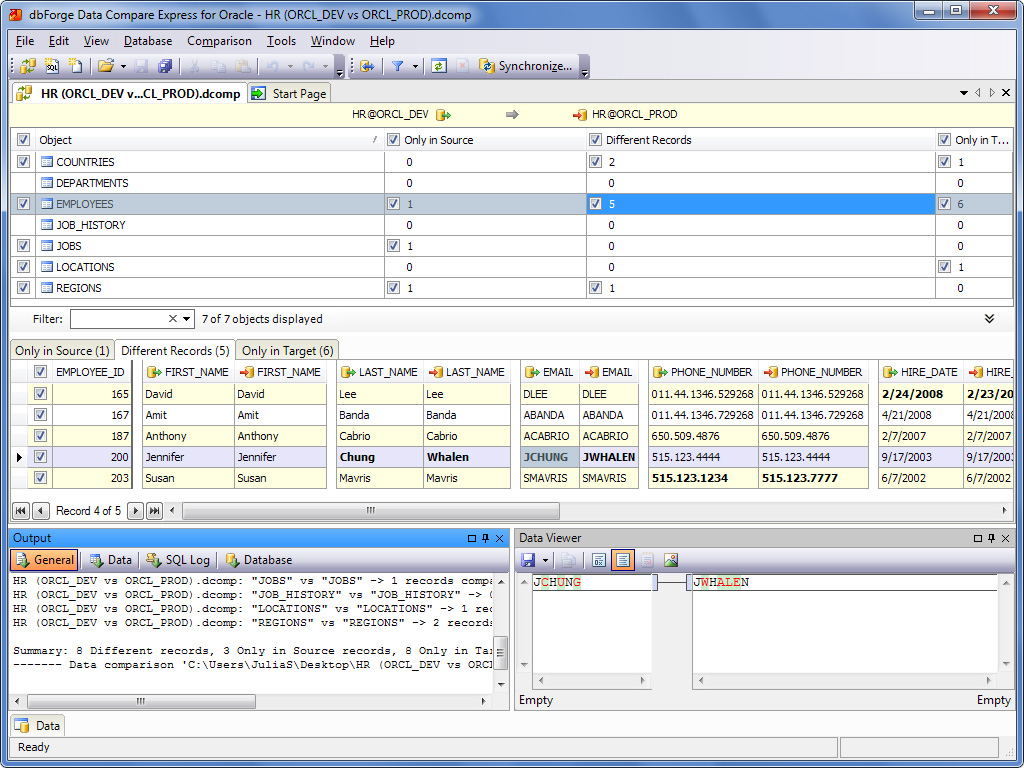The image size is (1024, 768).
Task: Pin the Output panel with pushpin icon
Action: (485, 538)
